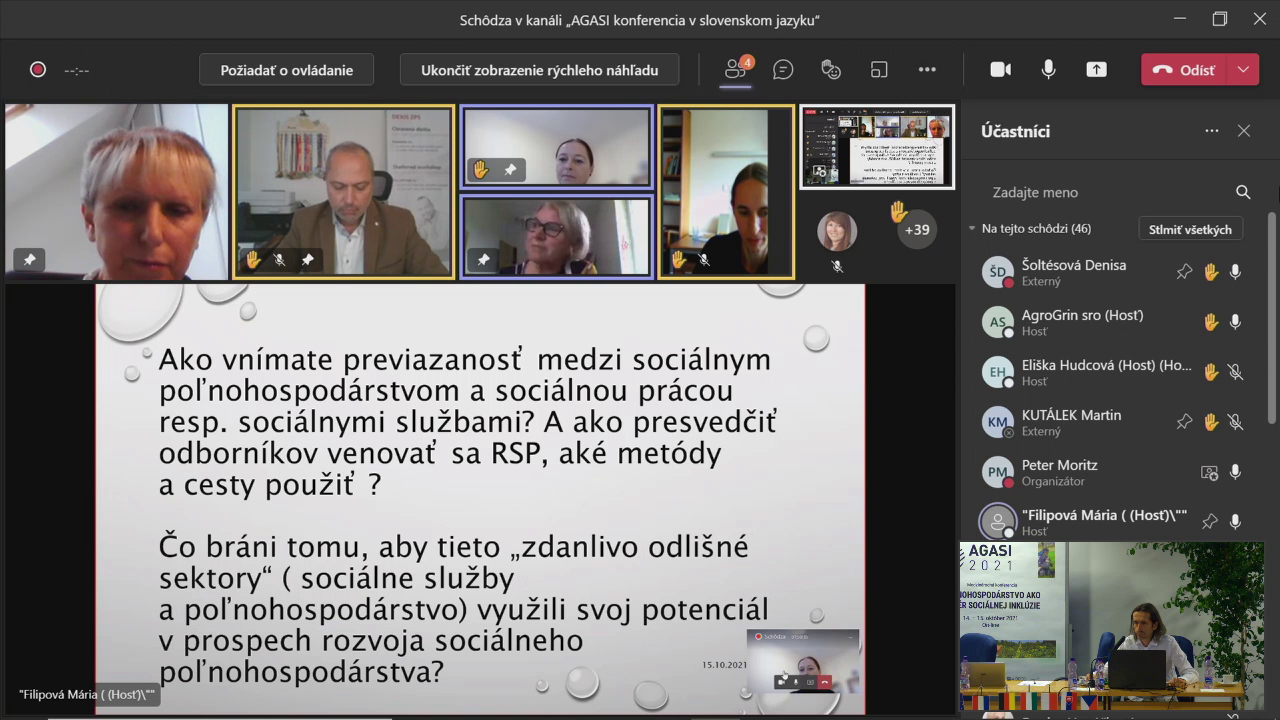The height and width of the screenshot is (720, 1280).
Task: Click pin icon next to Šoltésová Denisa
Action: coord(1185,272)
